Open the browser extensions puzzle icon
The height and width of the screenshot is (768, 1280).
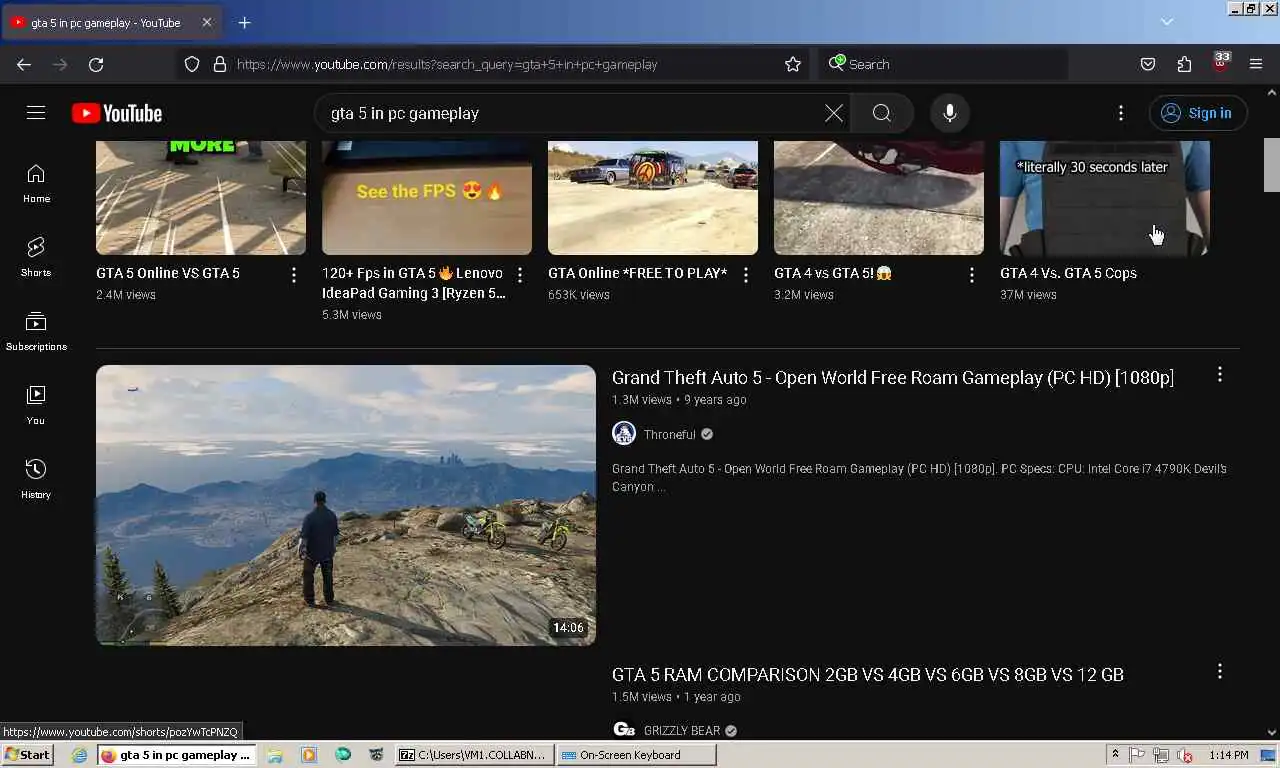(x=1184, y=64)
